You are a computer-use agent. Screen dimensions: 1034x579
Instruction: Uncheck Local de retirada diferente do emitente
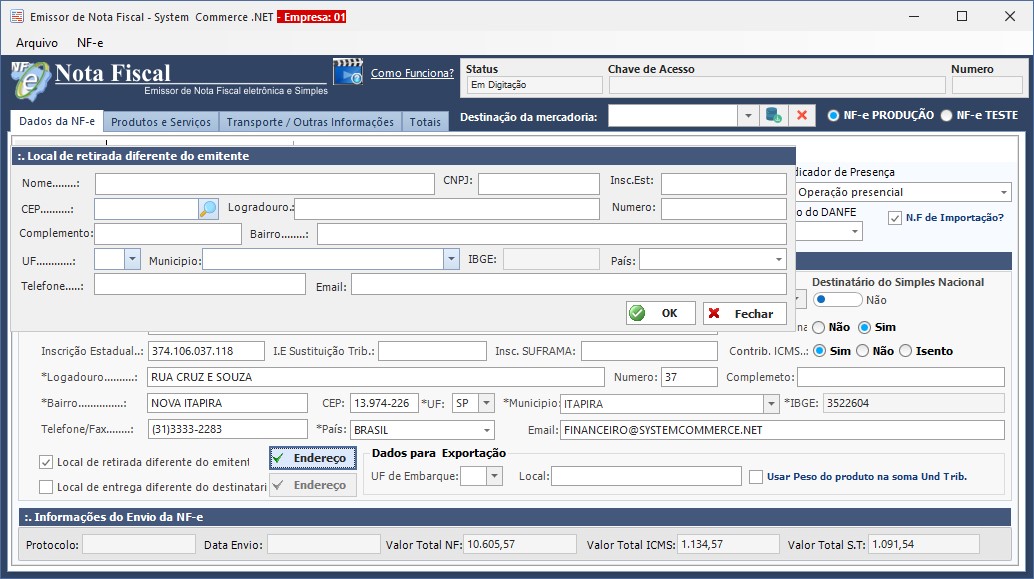pyautogui.click(x=46, y=462)
